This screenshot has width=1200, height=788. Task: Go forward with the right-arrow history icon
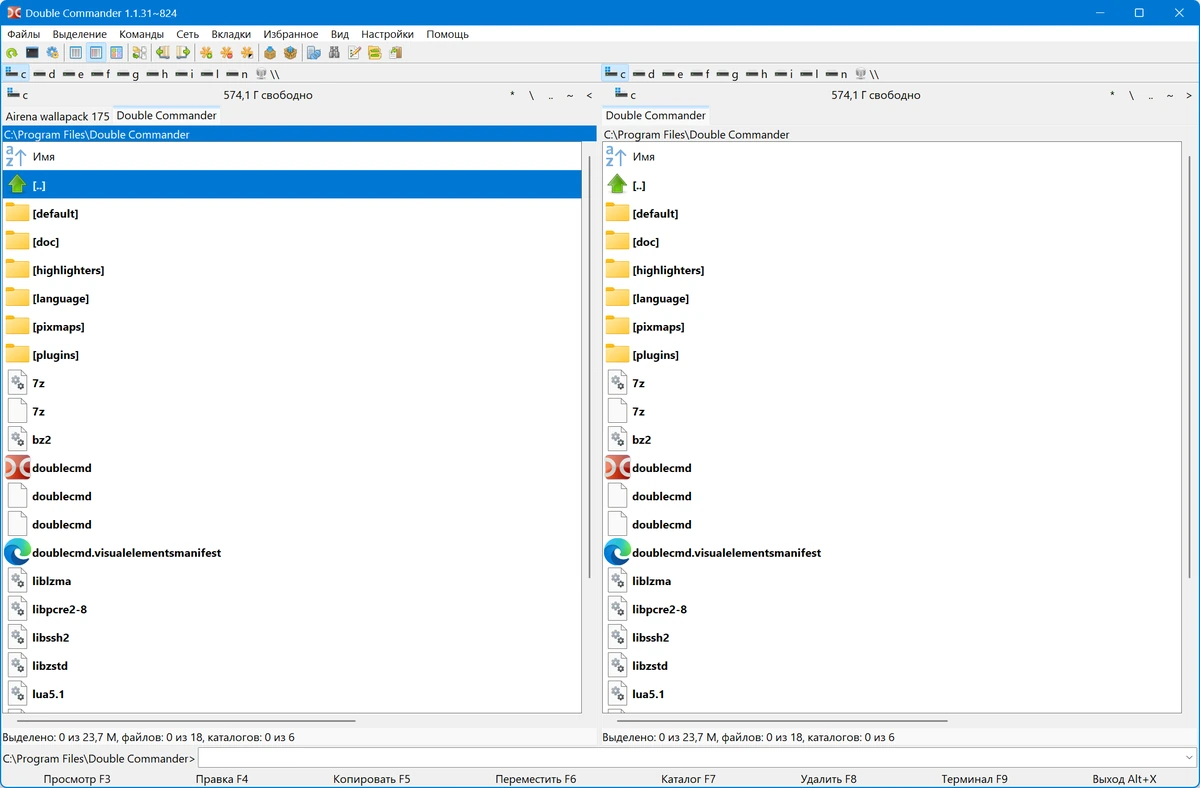click(x=183, y=53)
